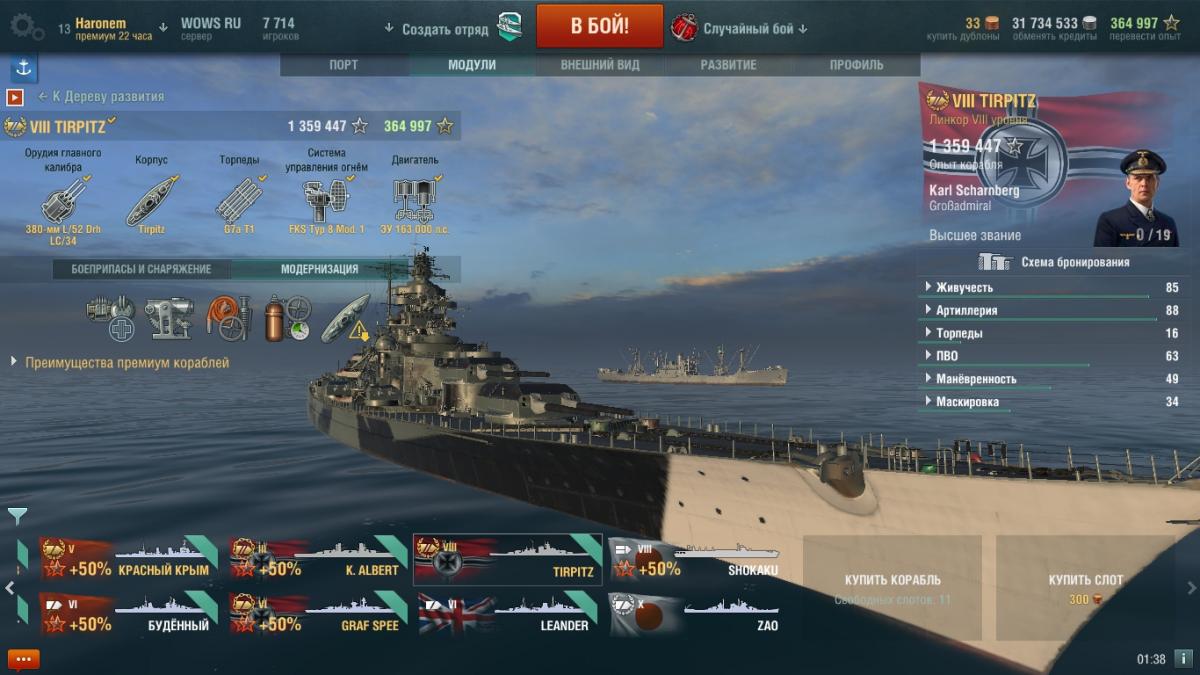Open the anchor port icon

pyautogui.click(x=24, y=69)
